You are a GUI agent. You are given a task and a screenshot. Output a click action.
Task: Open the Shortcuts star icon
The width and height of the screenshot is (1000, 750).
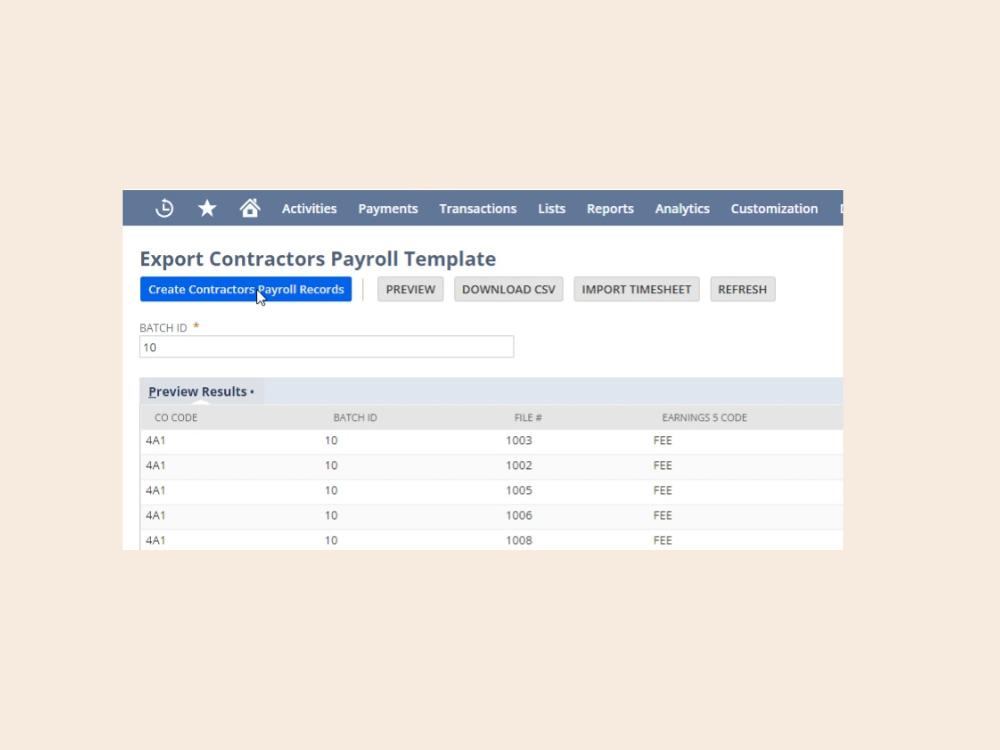coord(207,208)
